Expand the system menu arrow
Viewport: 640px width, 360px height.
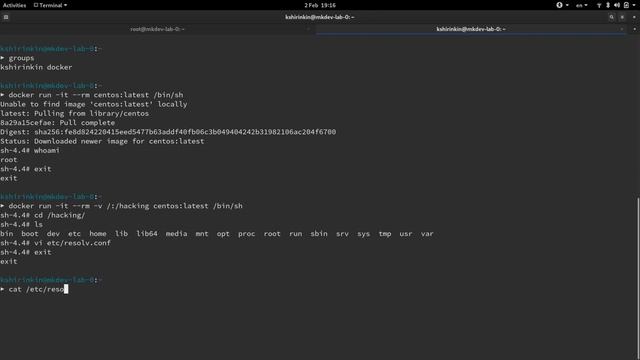click(634, 5)
